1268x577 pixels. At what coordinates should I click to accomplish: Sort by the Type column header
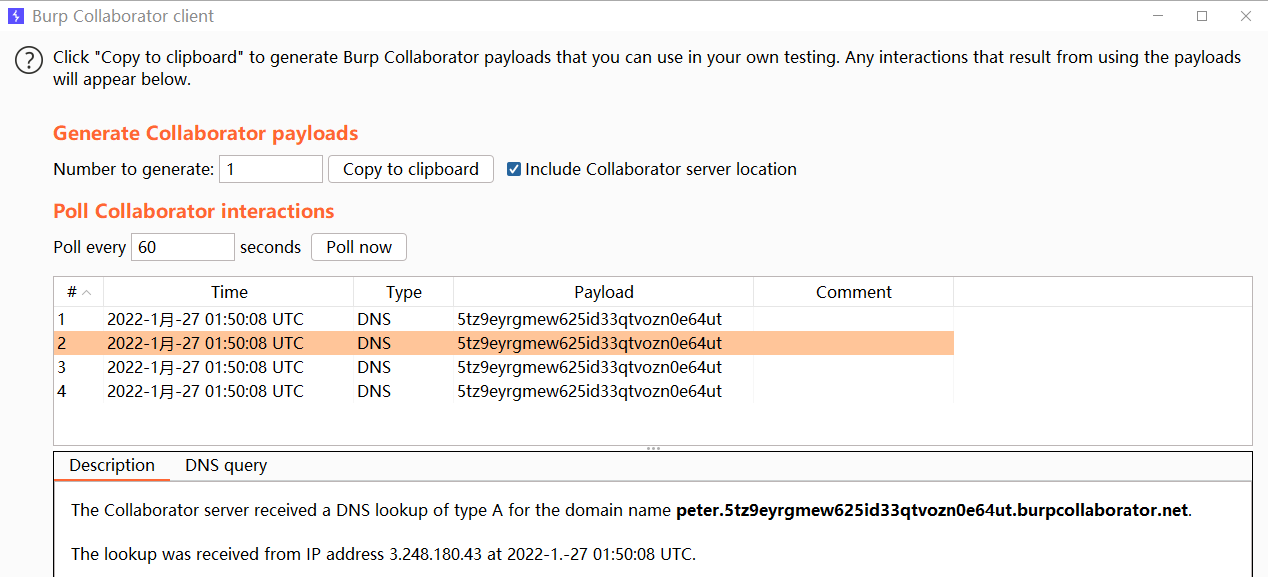pos(404,292)
